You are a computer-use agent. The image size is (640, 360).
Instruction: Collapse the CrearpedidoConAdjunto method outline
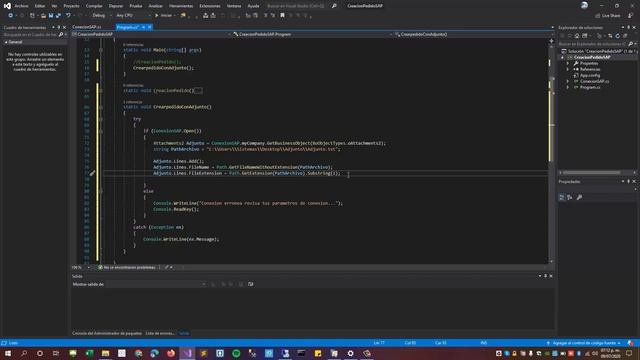101,107
